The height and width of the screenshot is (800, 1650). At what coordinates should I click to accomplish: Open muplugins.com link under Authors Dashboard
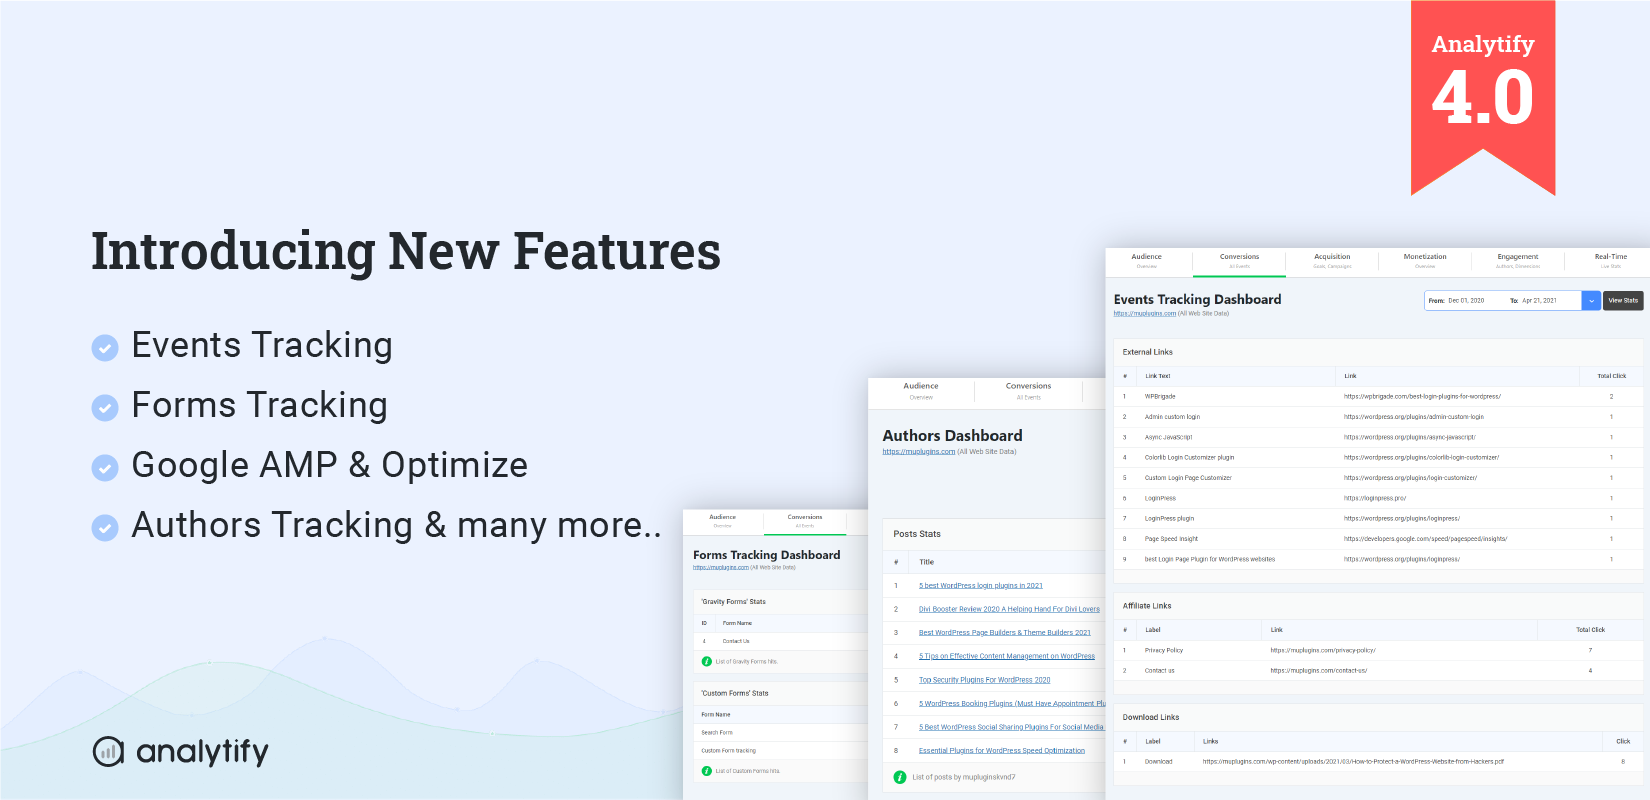pyautogui.click(x=918, y=452)
